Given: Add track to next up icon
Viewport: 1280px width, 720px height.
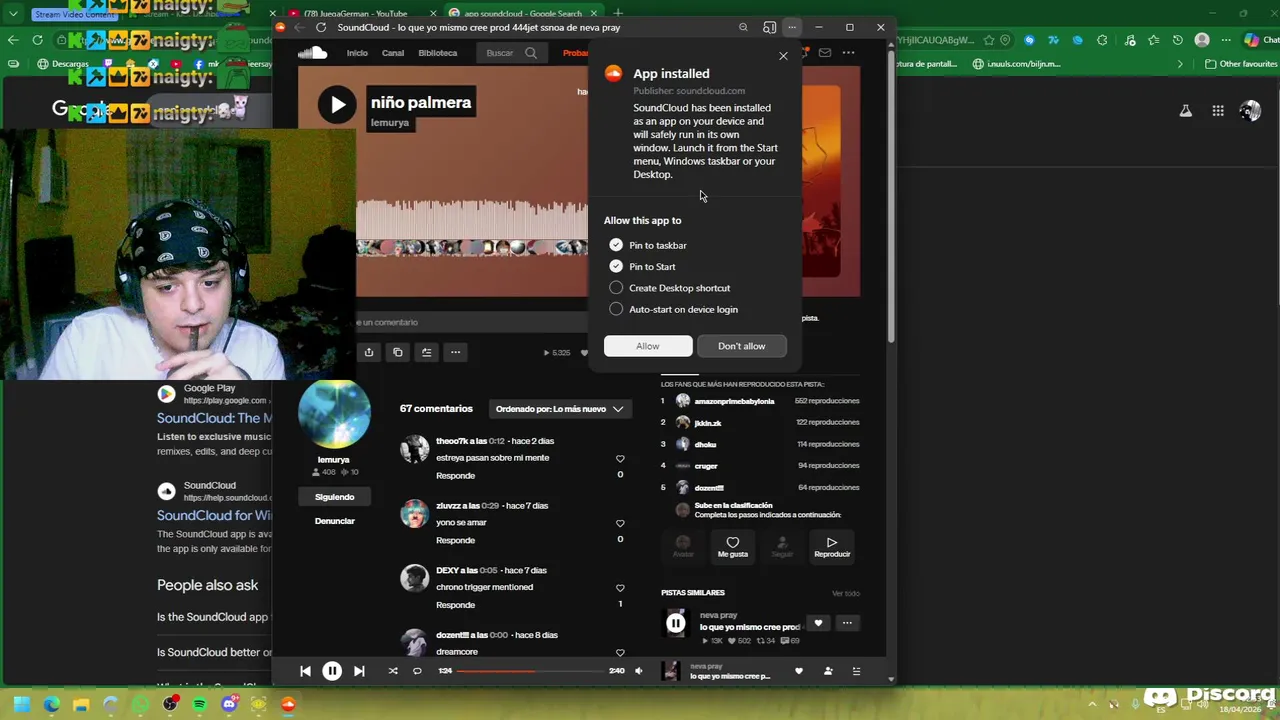Looking at the screenshot, I should (426, 352).
